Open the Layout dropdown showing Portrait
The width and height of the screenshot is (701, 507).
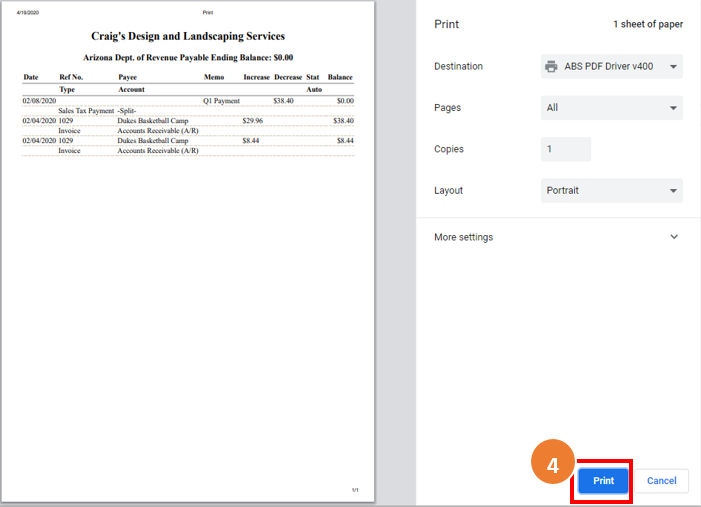[612, 190]
